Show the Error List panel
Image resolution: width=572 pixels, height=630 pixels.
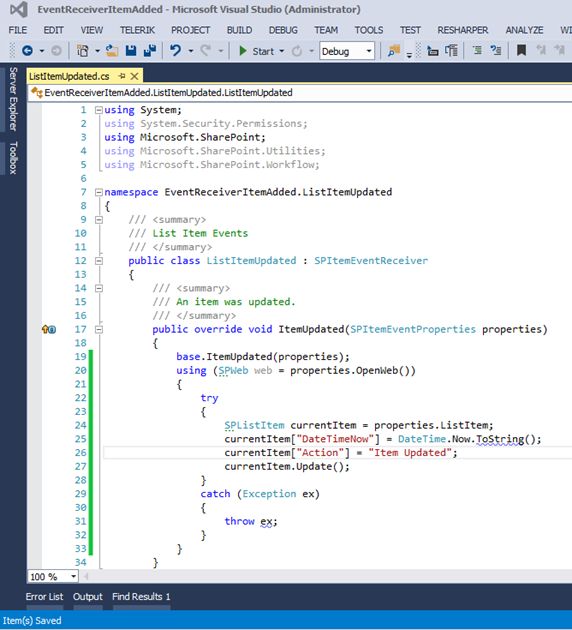pyautogui.click(x=44, y=597)
